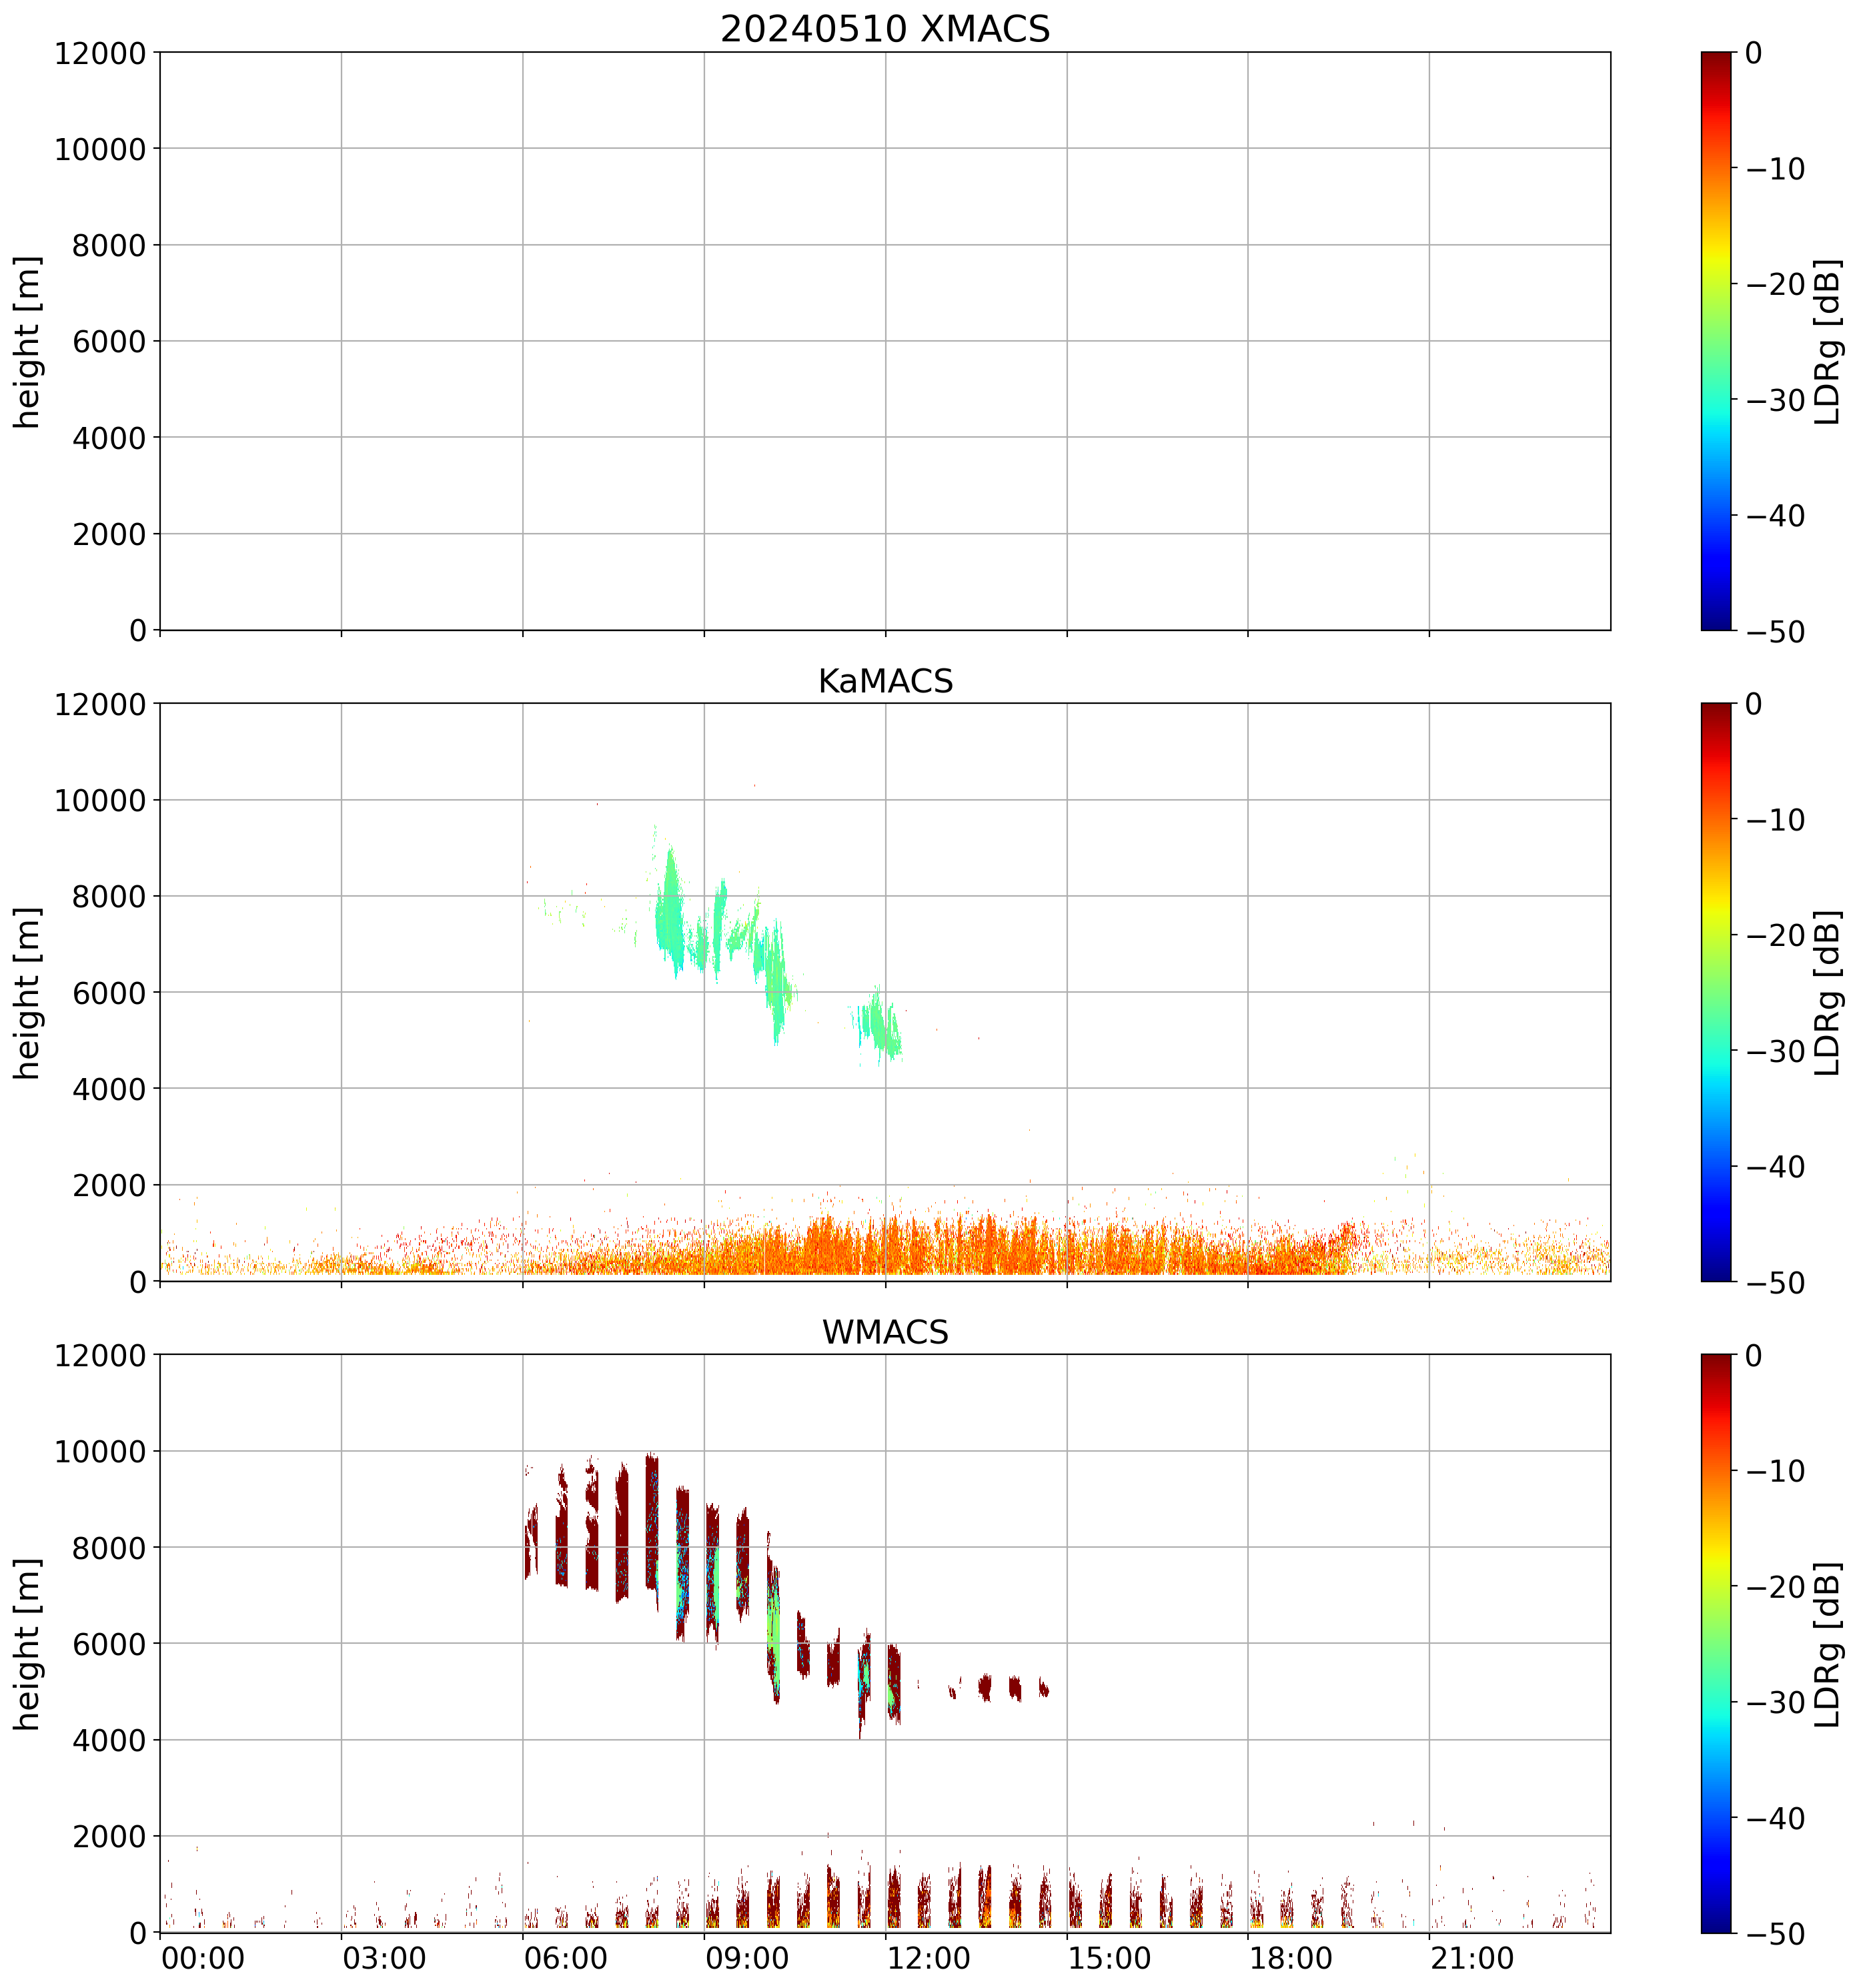Click the 12000 tick on XMACS axis
Image resolution: width=1859 pixels, height=1988 pixels.
pyautogui.click(x=100, y=53)
